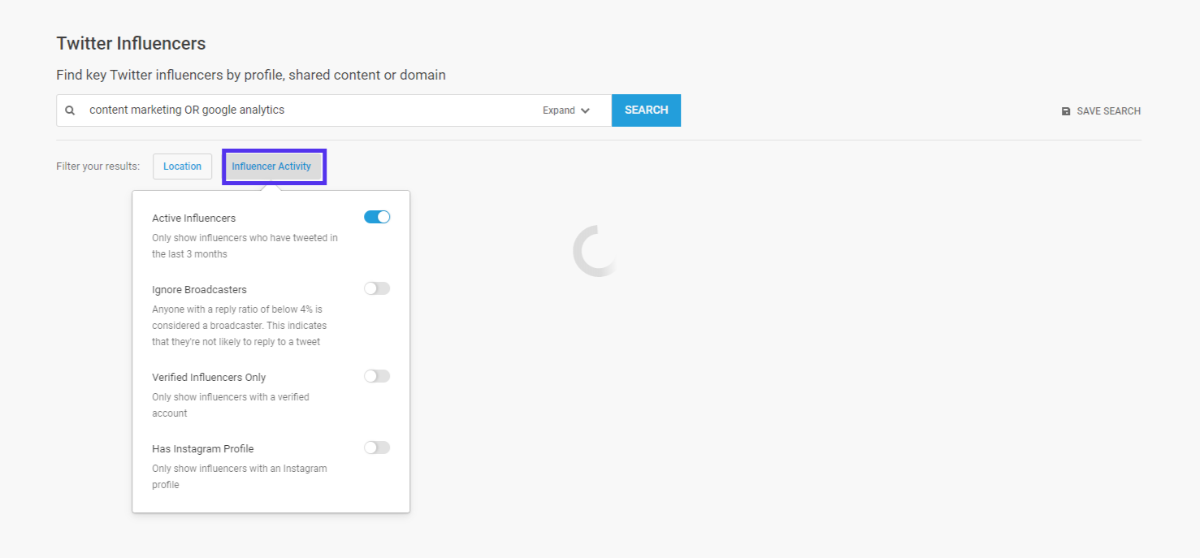This screenshot has width=1200, height=558.
Task: Click the blue SEARCH button
Action: (646, 110)
